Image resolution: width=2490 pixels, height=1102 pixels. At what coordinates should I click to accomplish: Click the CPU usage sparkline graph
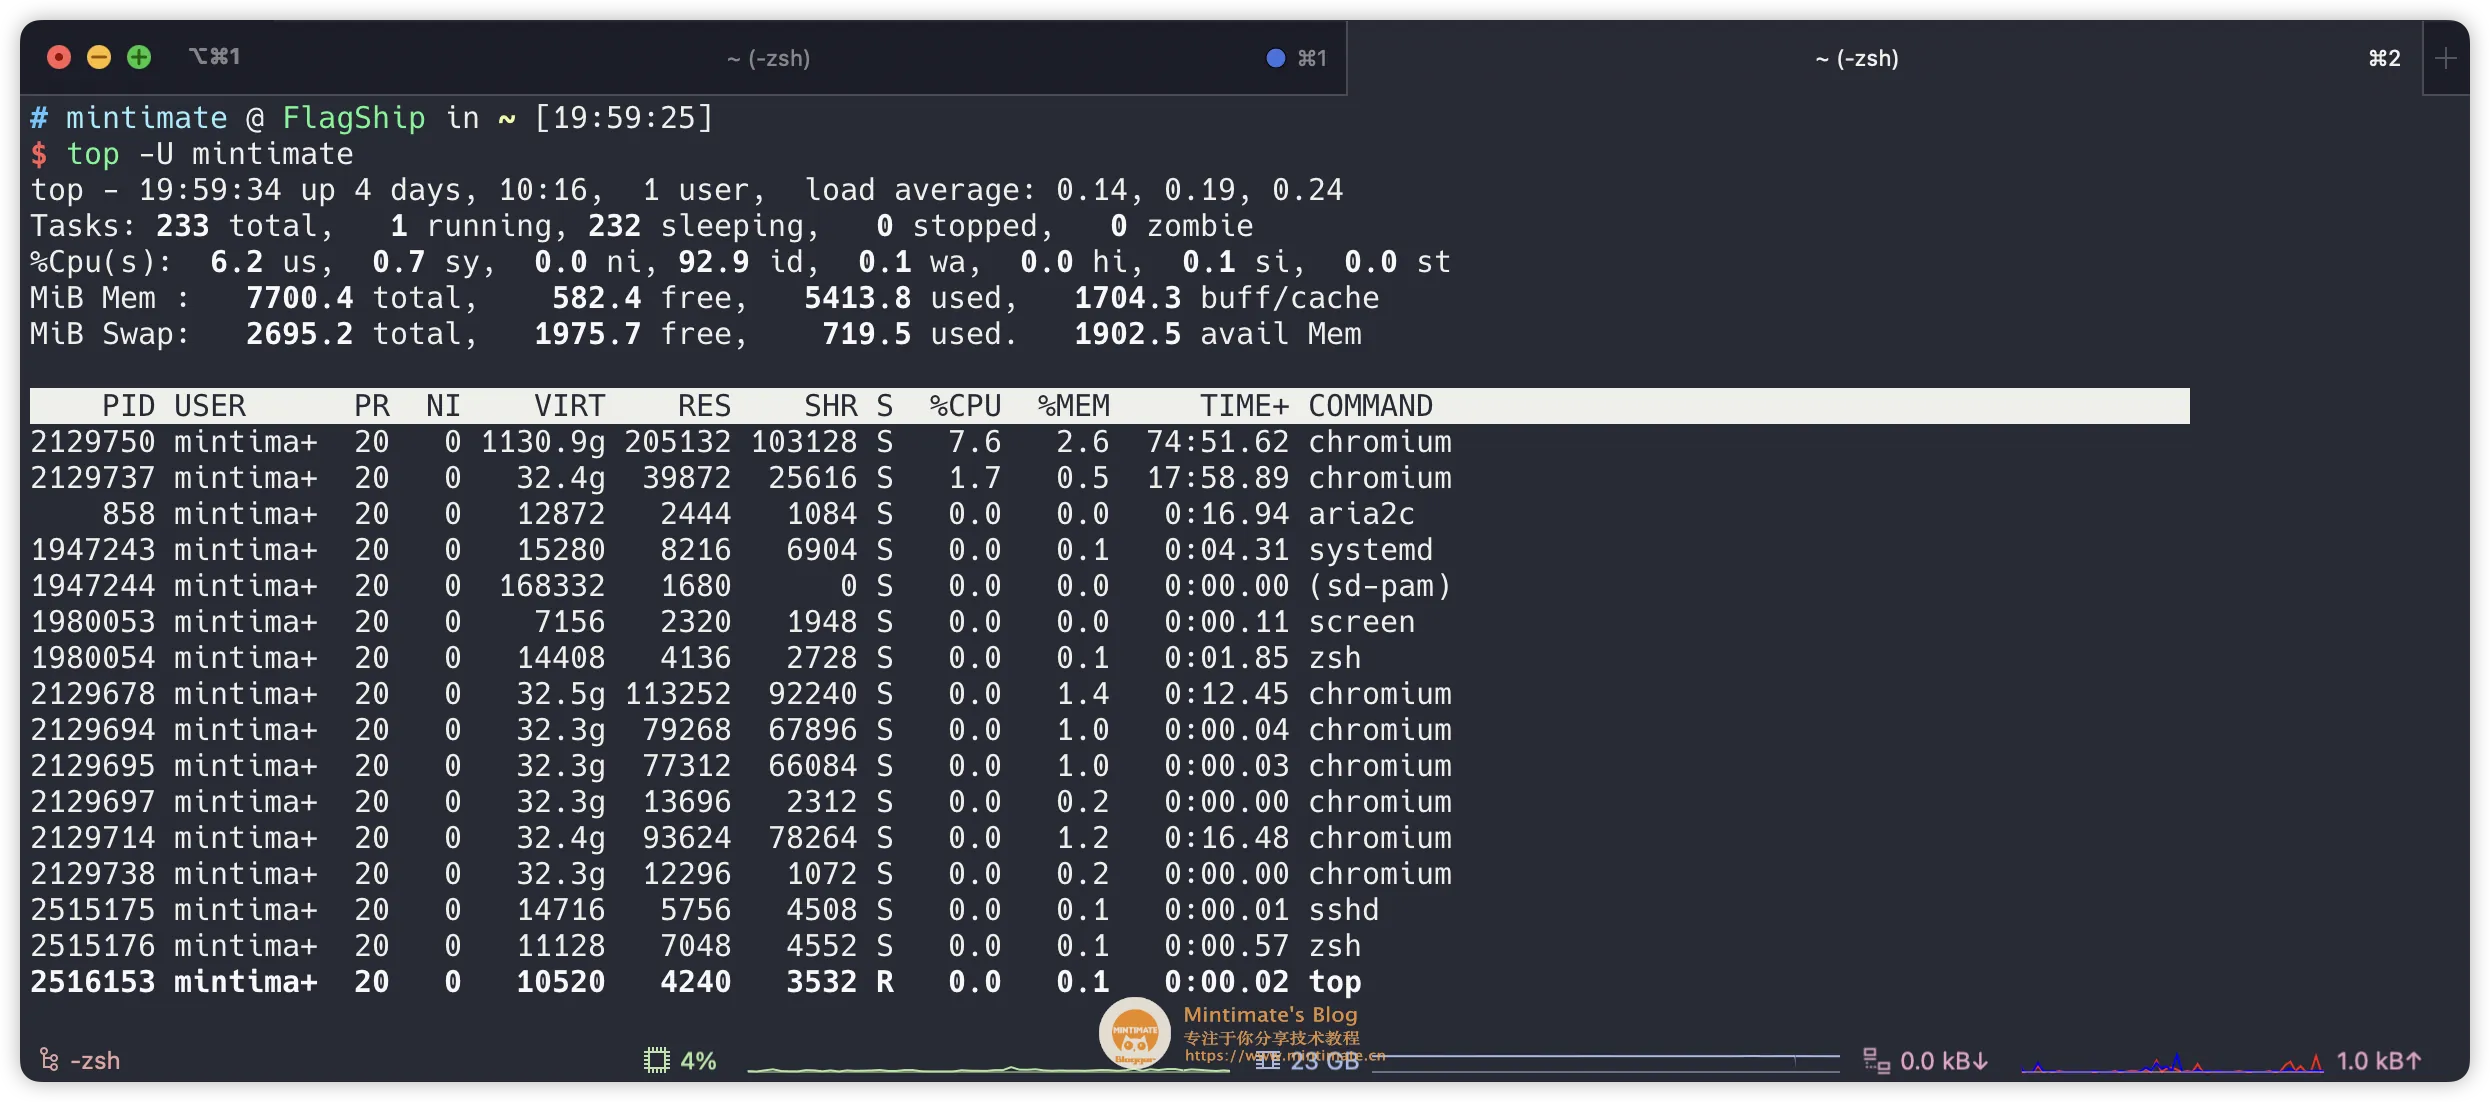click(988, 1068)
